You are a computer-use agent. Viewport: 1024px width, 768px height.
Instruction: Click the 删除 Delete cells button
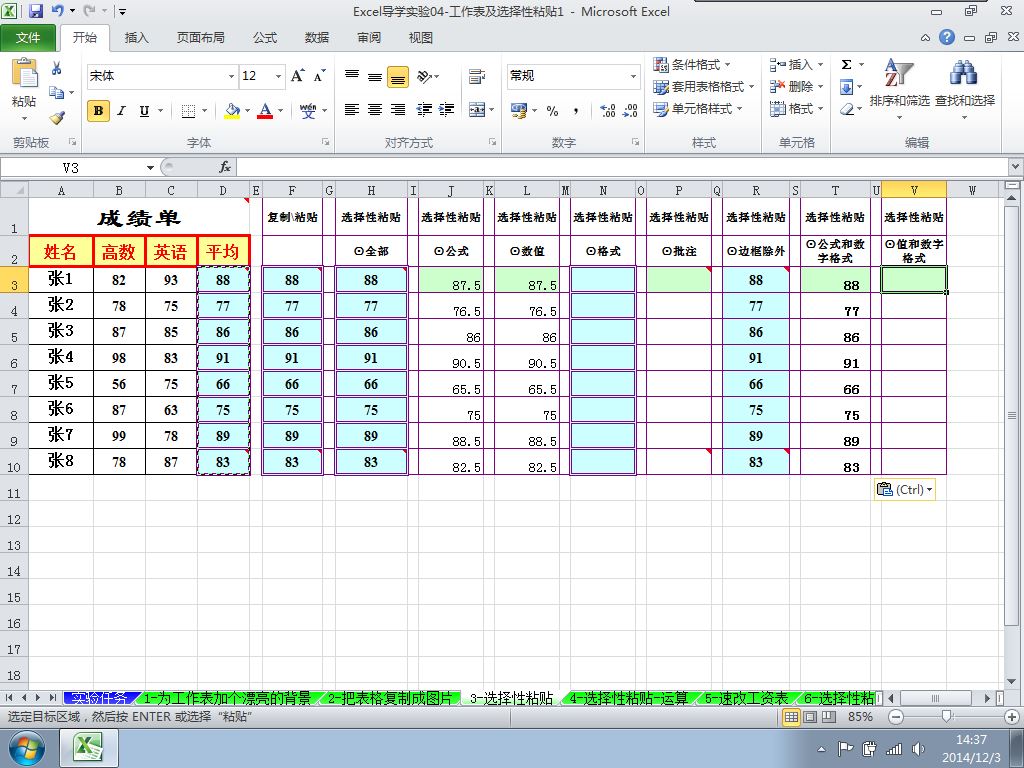coord(796,87)
